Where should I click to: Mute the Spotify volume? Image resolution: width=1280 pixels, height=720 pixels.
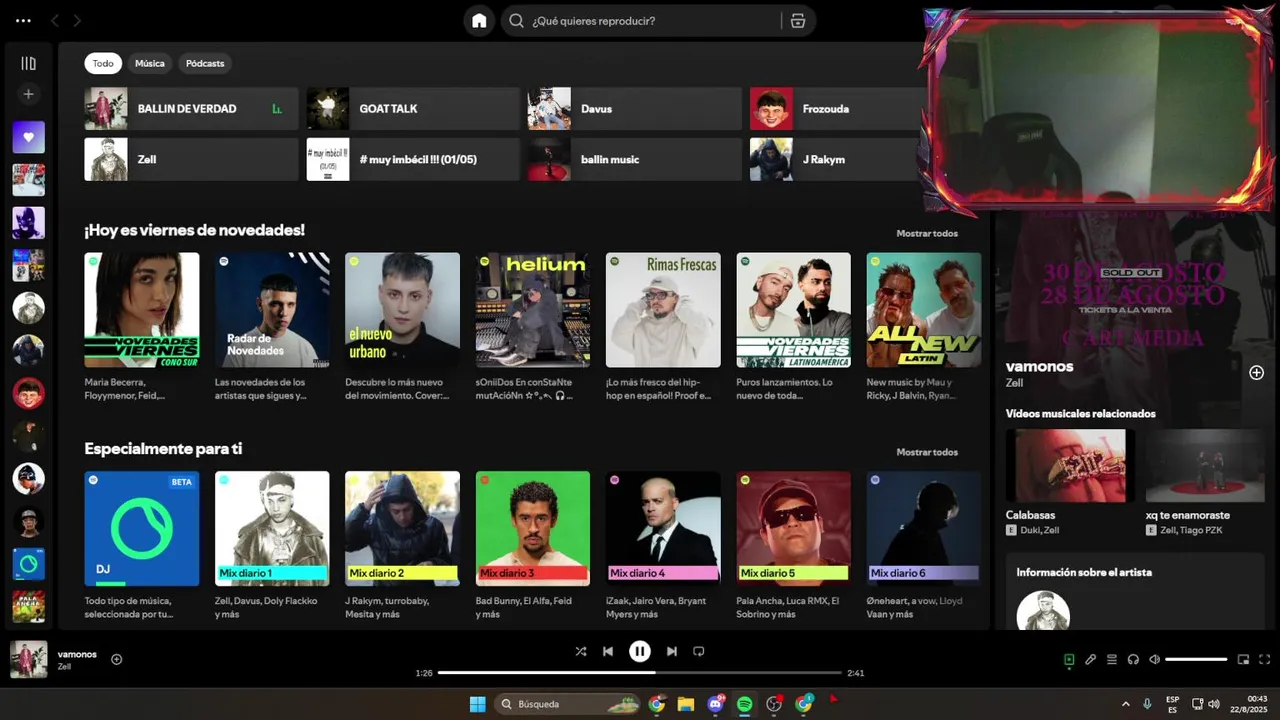pos(1154,659)
